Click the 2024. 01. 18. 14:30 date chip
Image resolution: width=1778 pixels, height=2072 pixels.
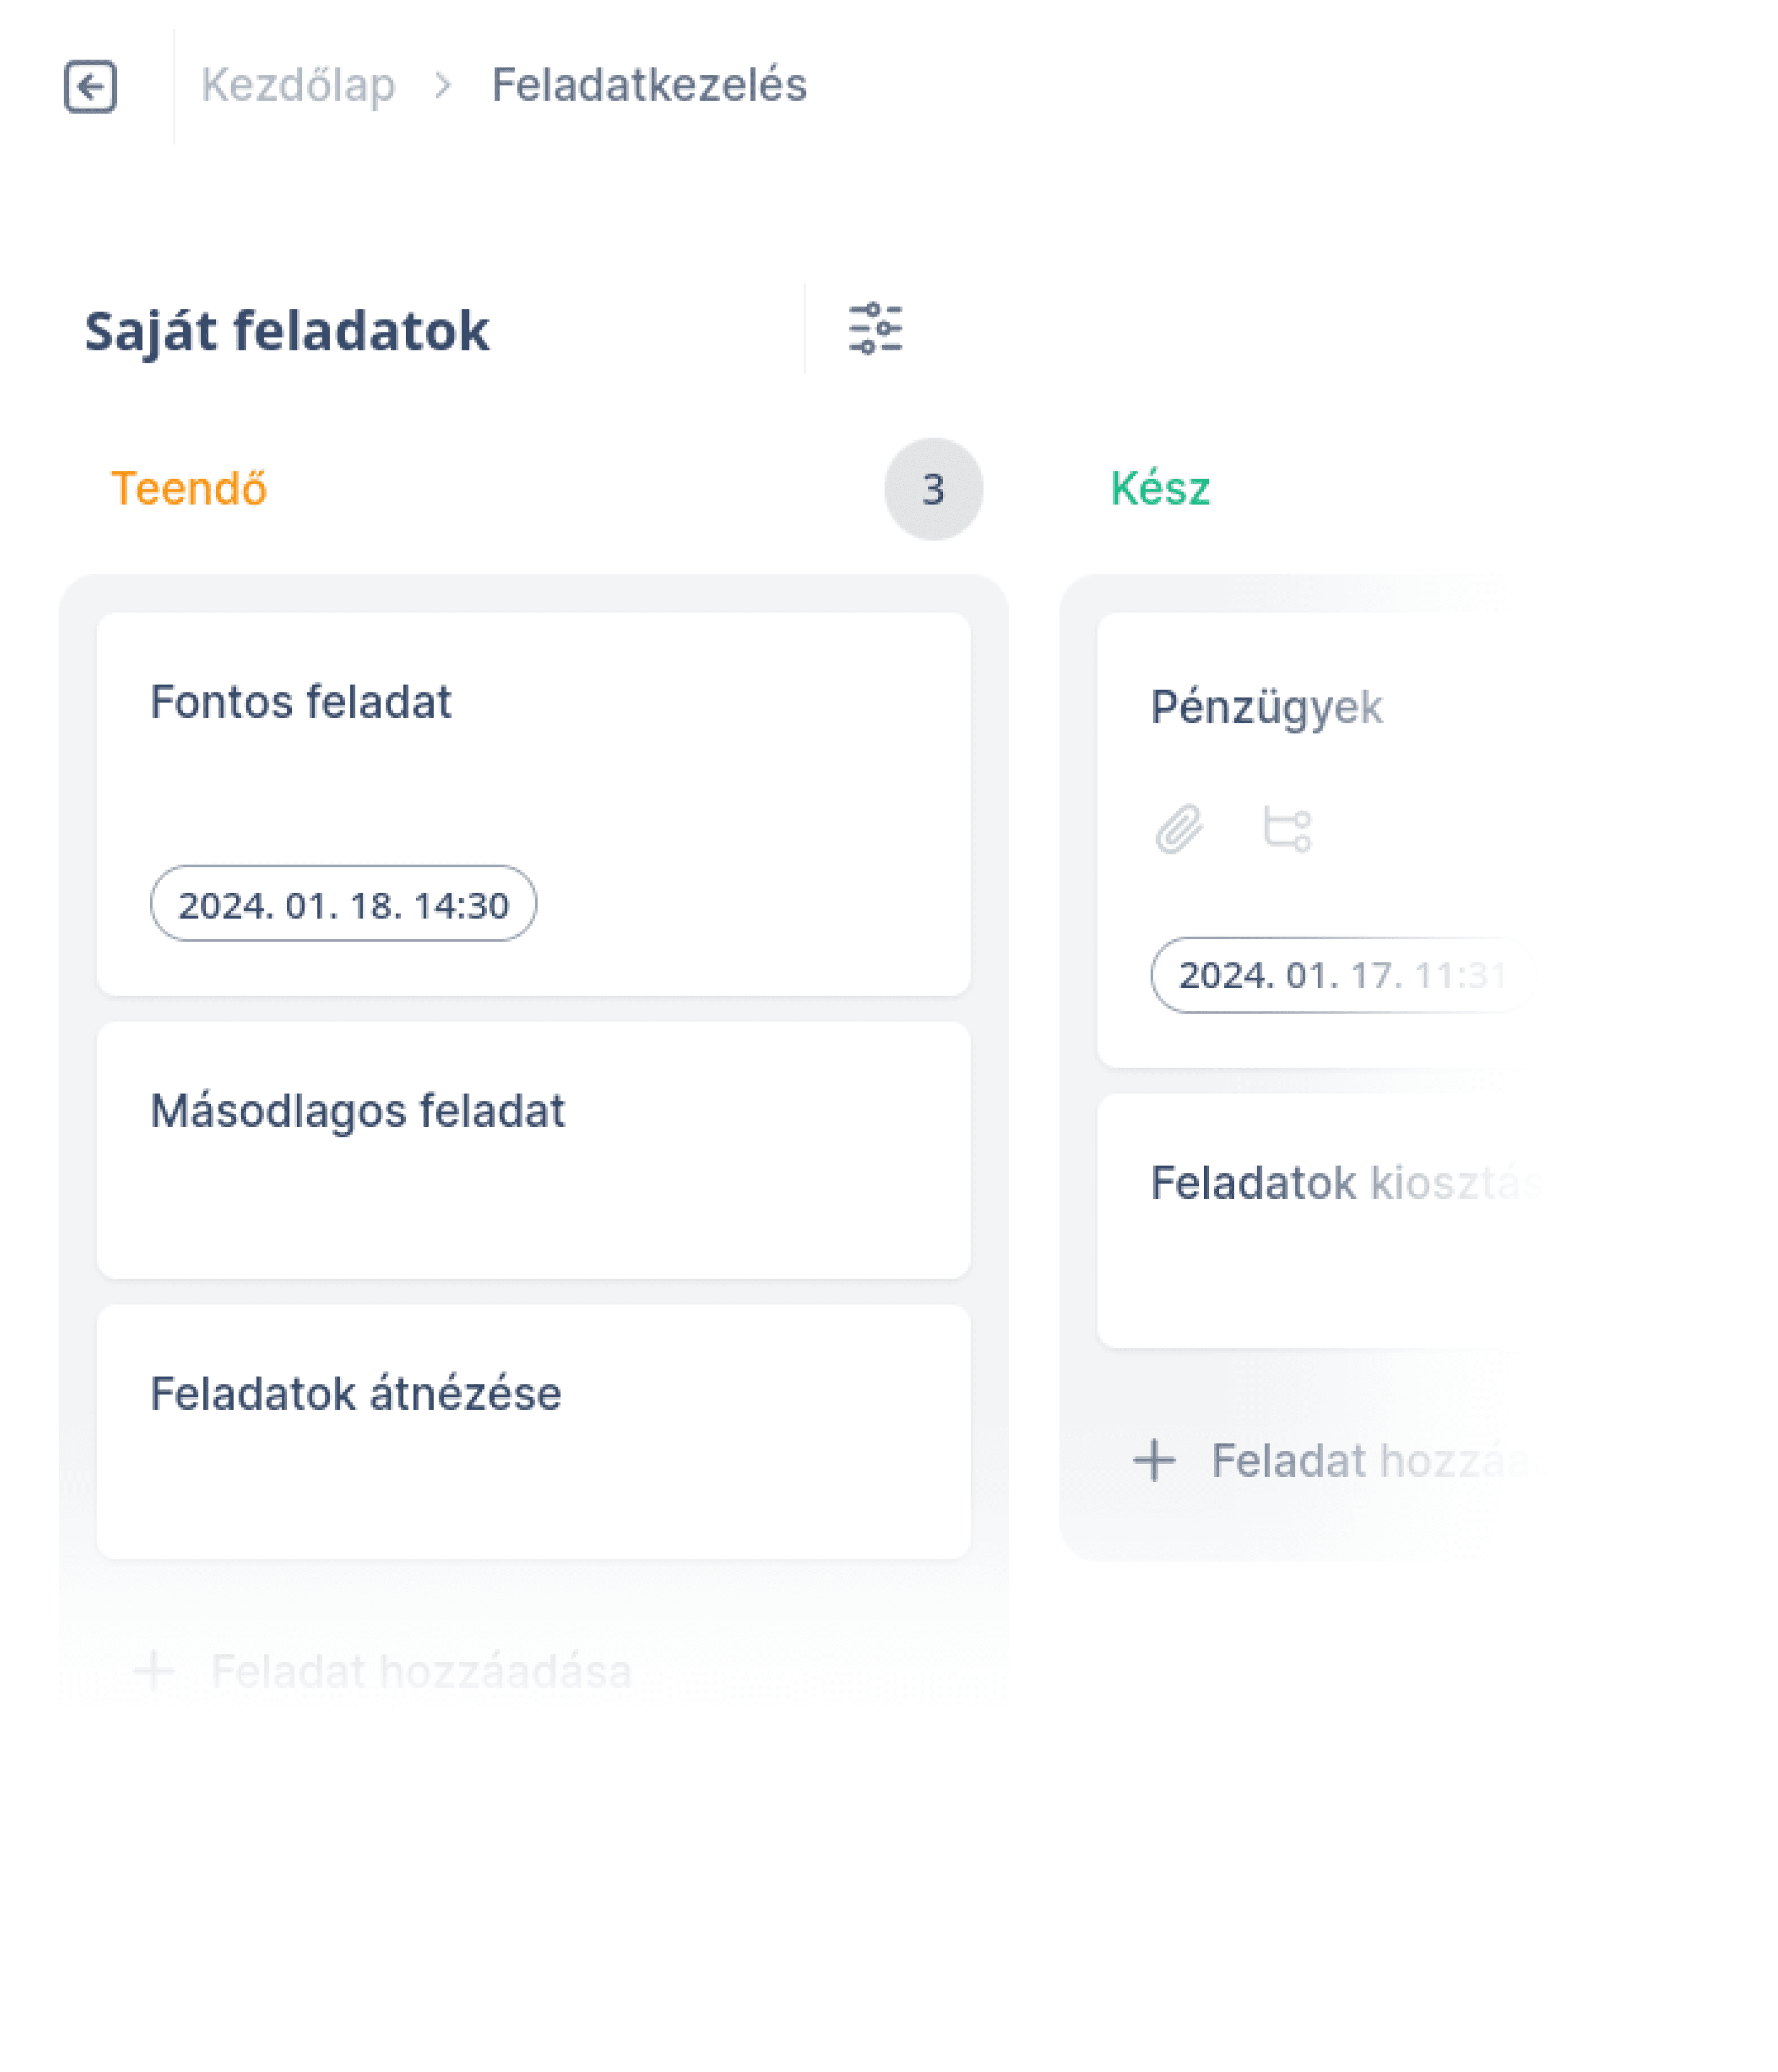(x=344, y=903)
